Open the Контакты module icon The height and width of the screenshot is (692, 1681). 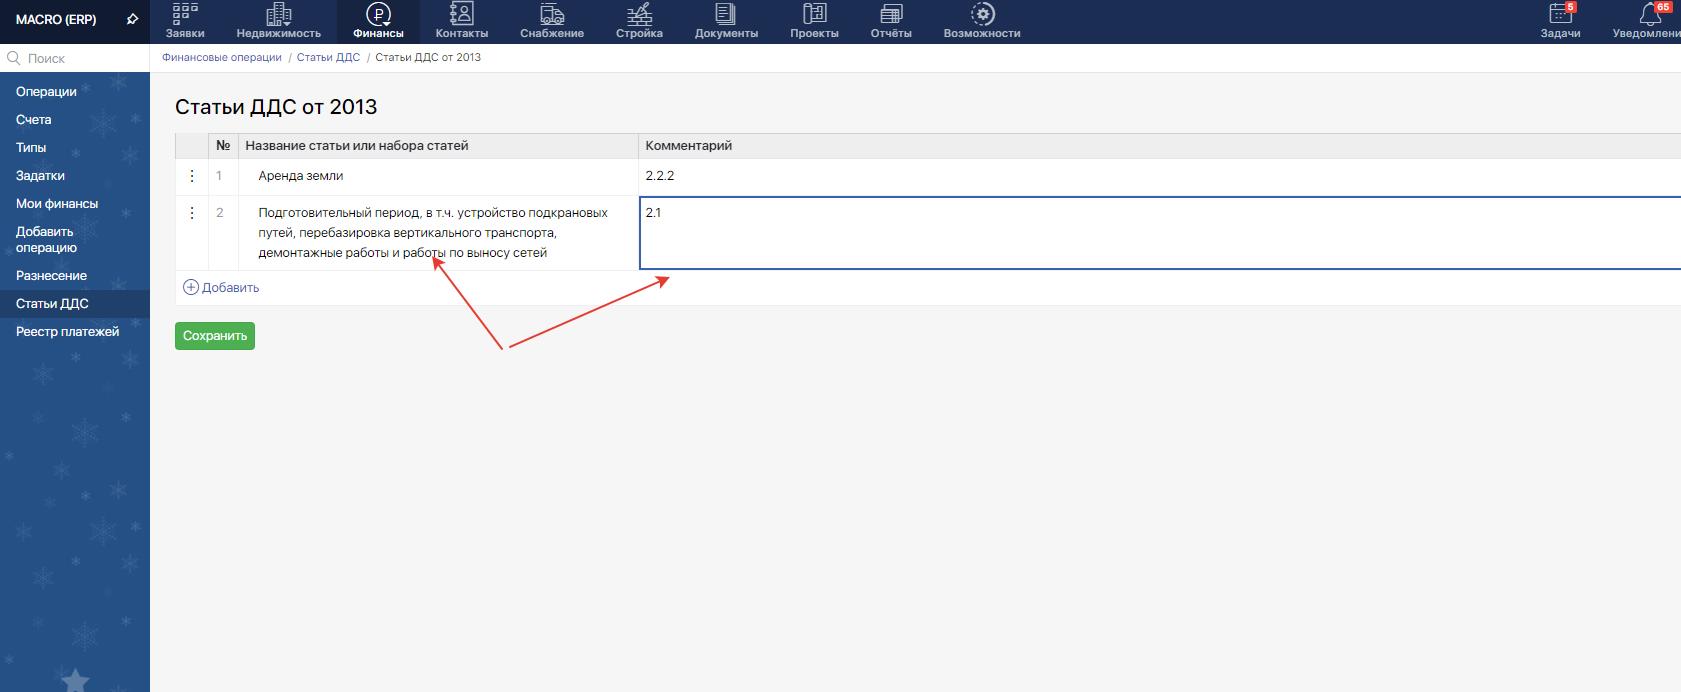point(461,14)
